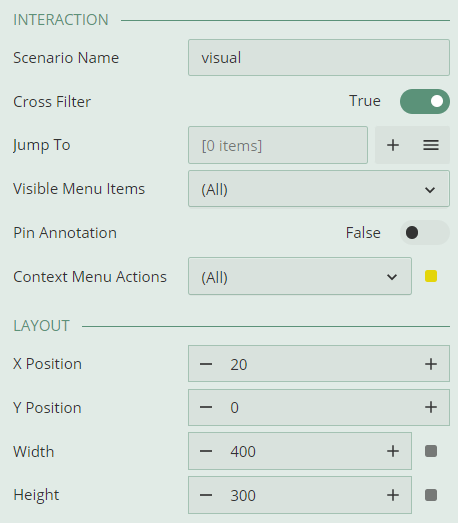This screenshot has width=458, height=523.
Task: Decrease the Y Position value
Action: tap(206, 407)
